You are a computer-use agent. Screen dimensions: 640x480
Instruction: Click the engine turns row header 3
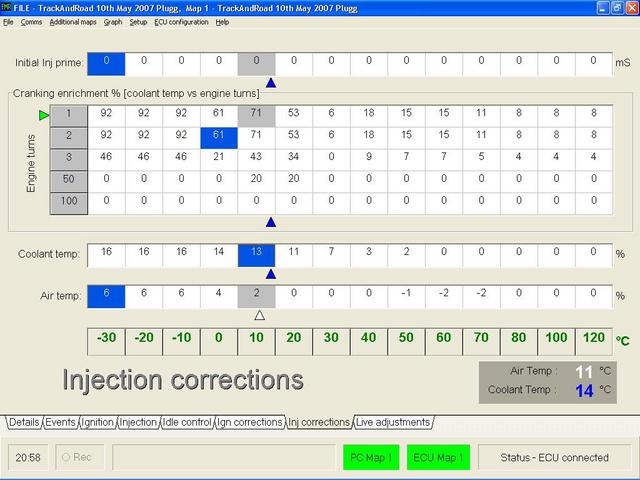point(69,160)
